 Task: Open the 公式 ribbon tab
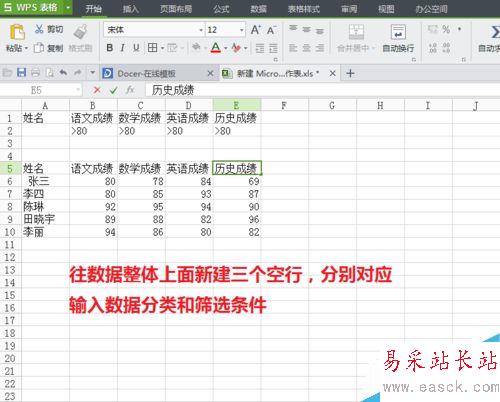coord(221,9)
